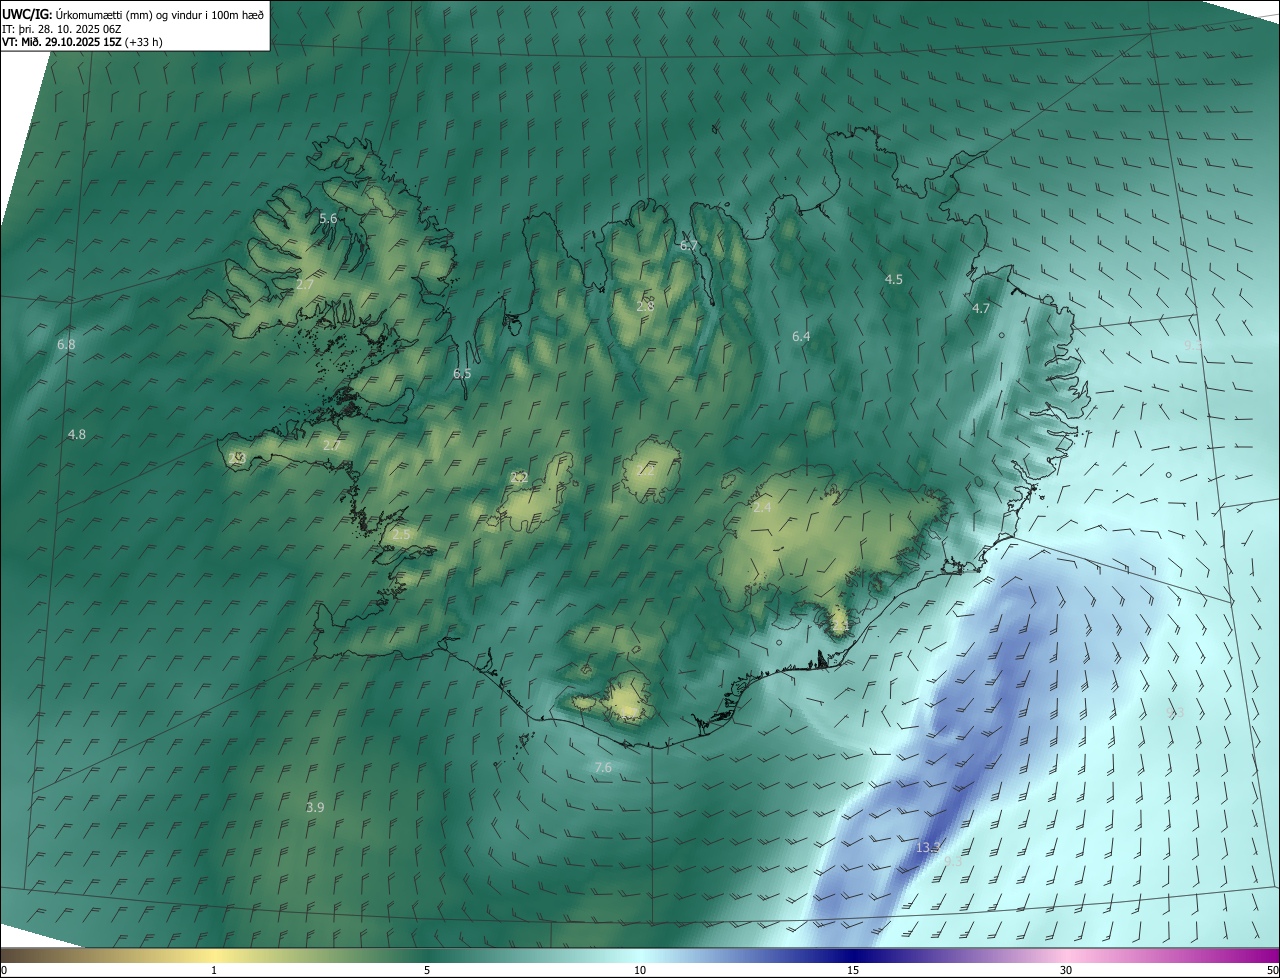This screenshot has width=1280, height=978.
Task: Click the 6.7 value label
Action: click(x=688, y=245)
